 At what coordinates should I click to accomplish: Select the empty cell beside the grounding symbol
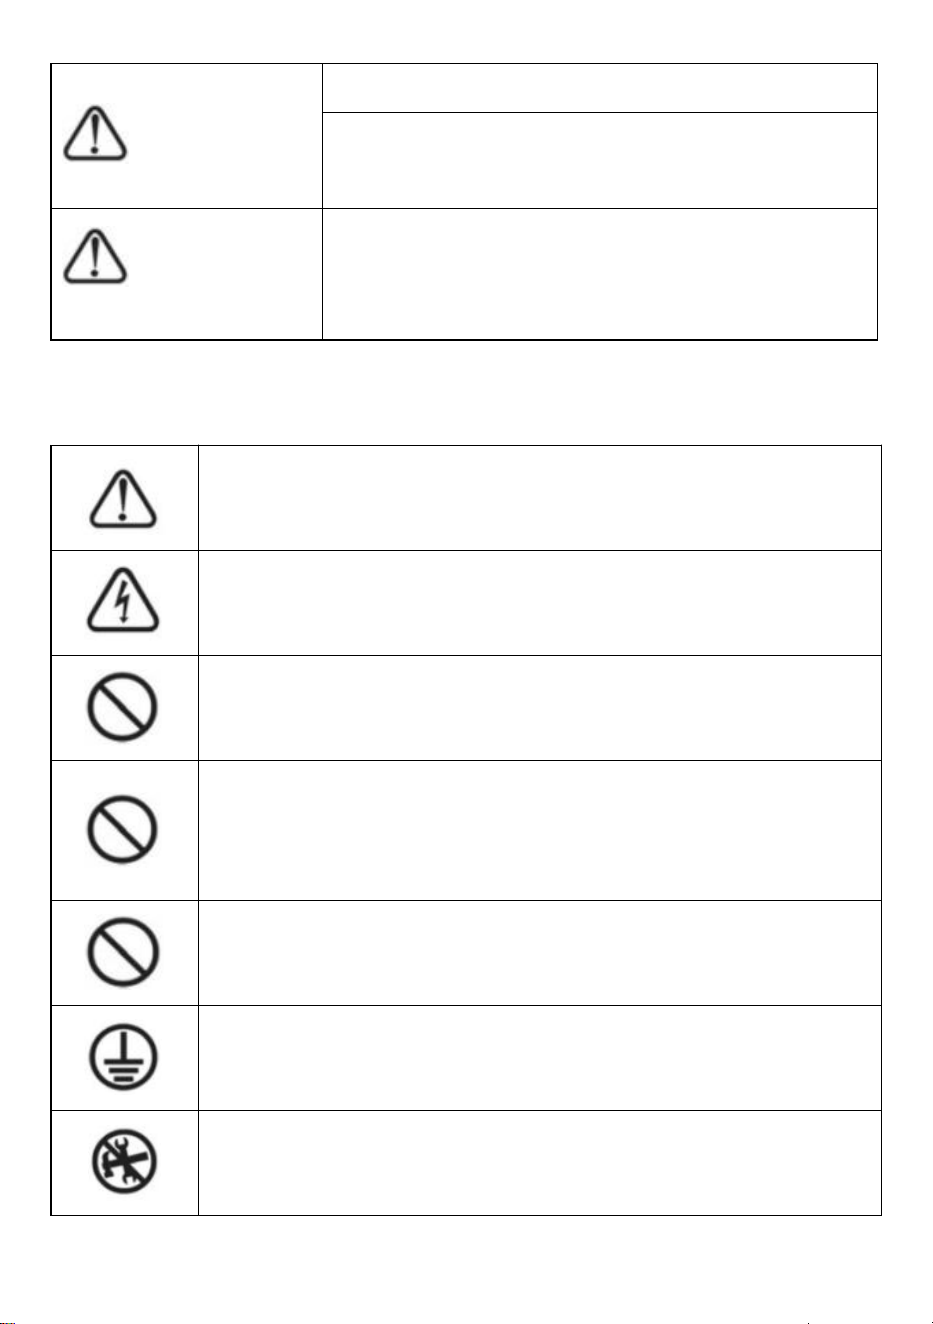coord(540,1058)
